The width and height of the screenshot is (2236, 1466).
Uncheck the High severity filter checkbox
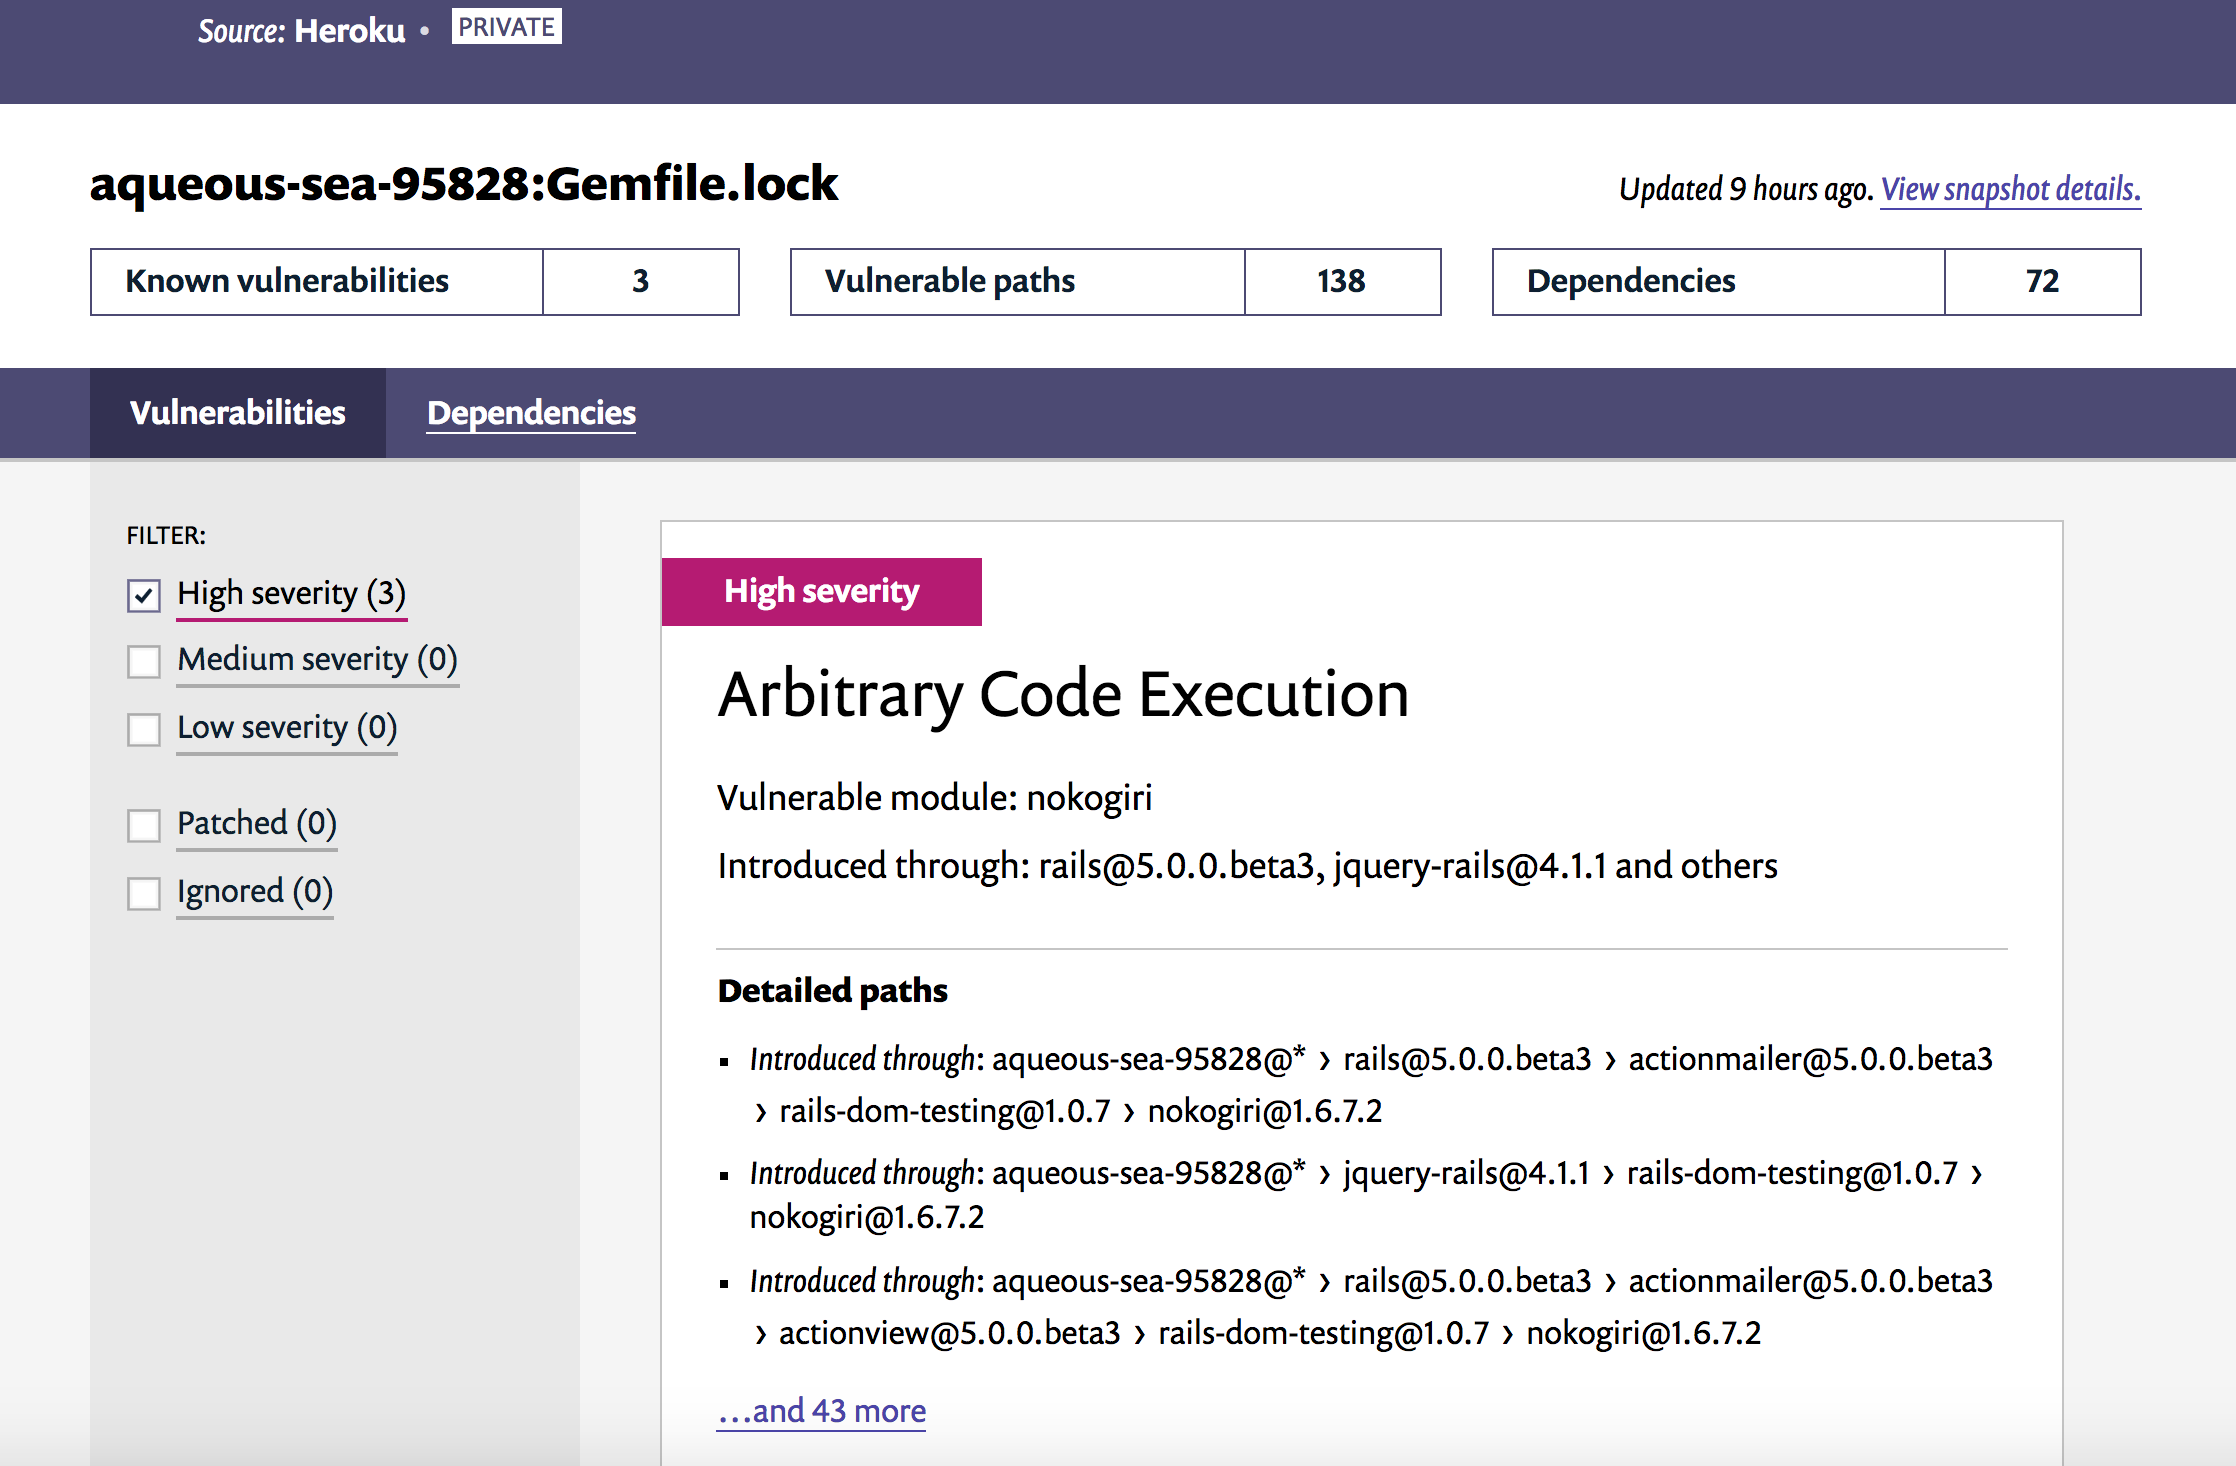(144, 596)
